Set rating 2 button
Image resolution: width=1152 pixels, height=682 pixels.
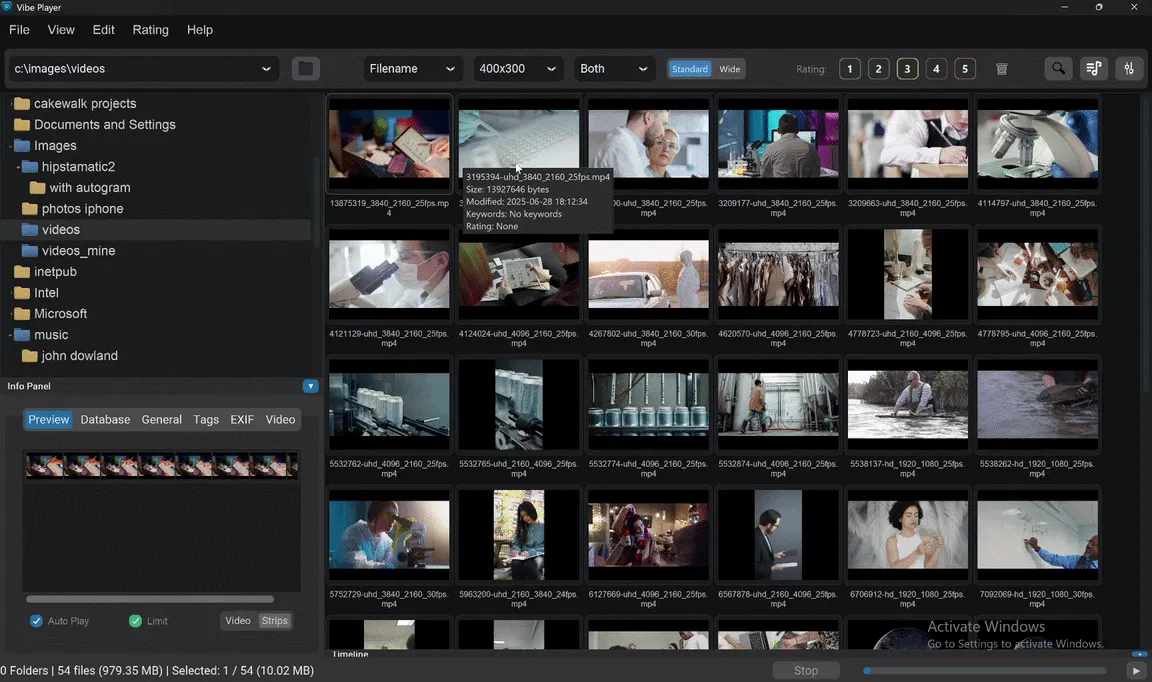(878, 69)
